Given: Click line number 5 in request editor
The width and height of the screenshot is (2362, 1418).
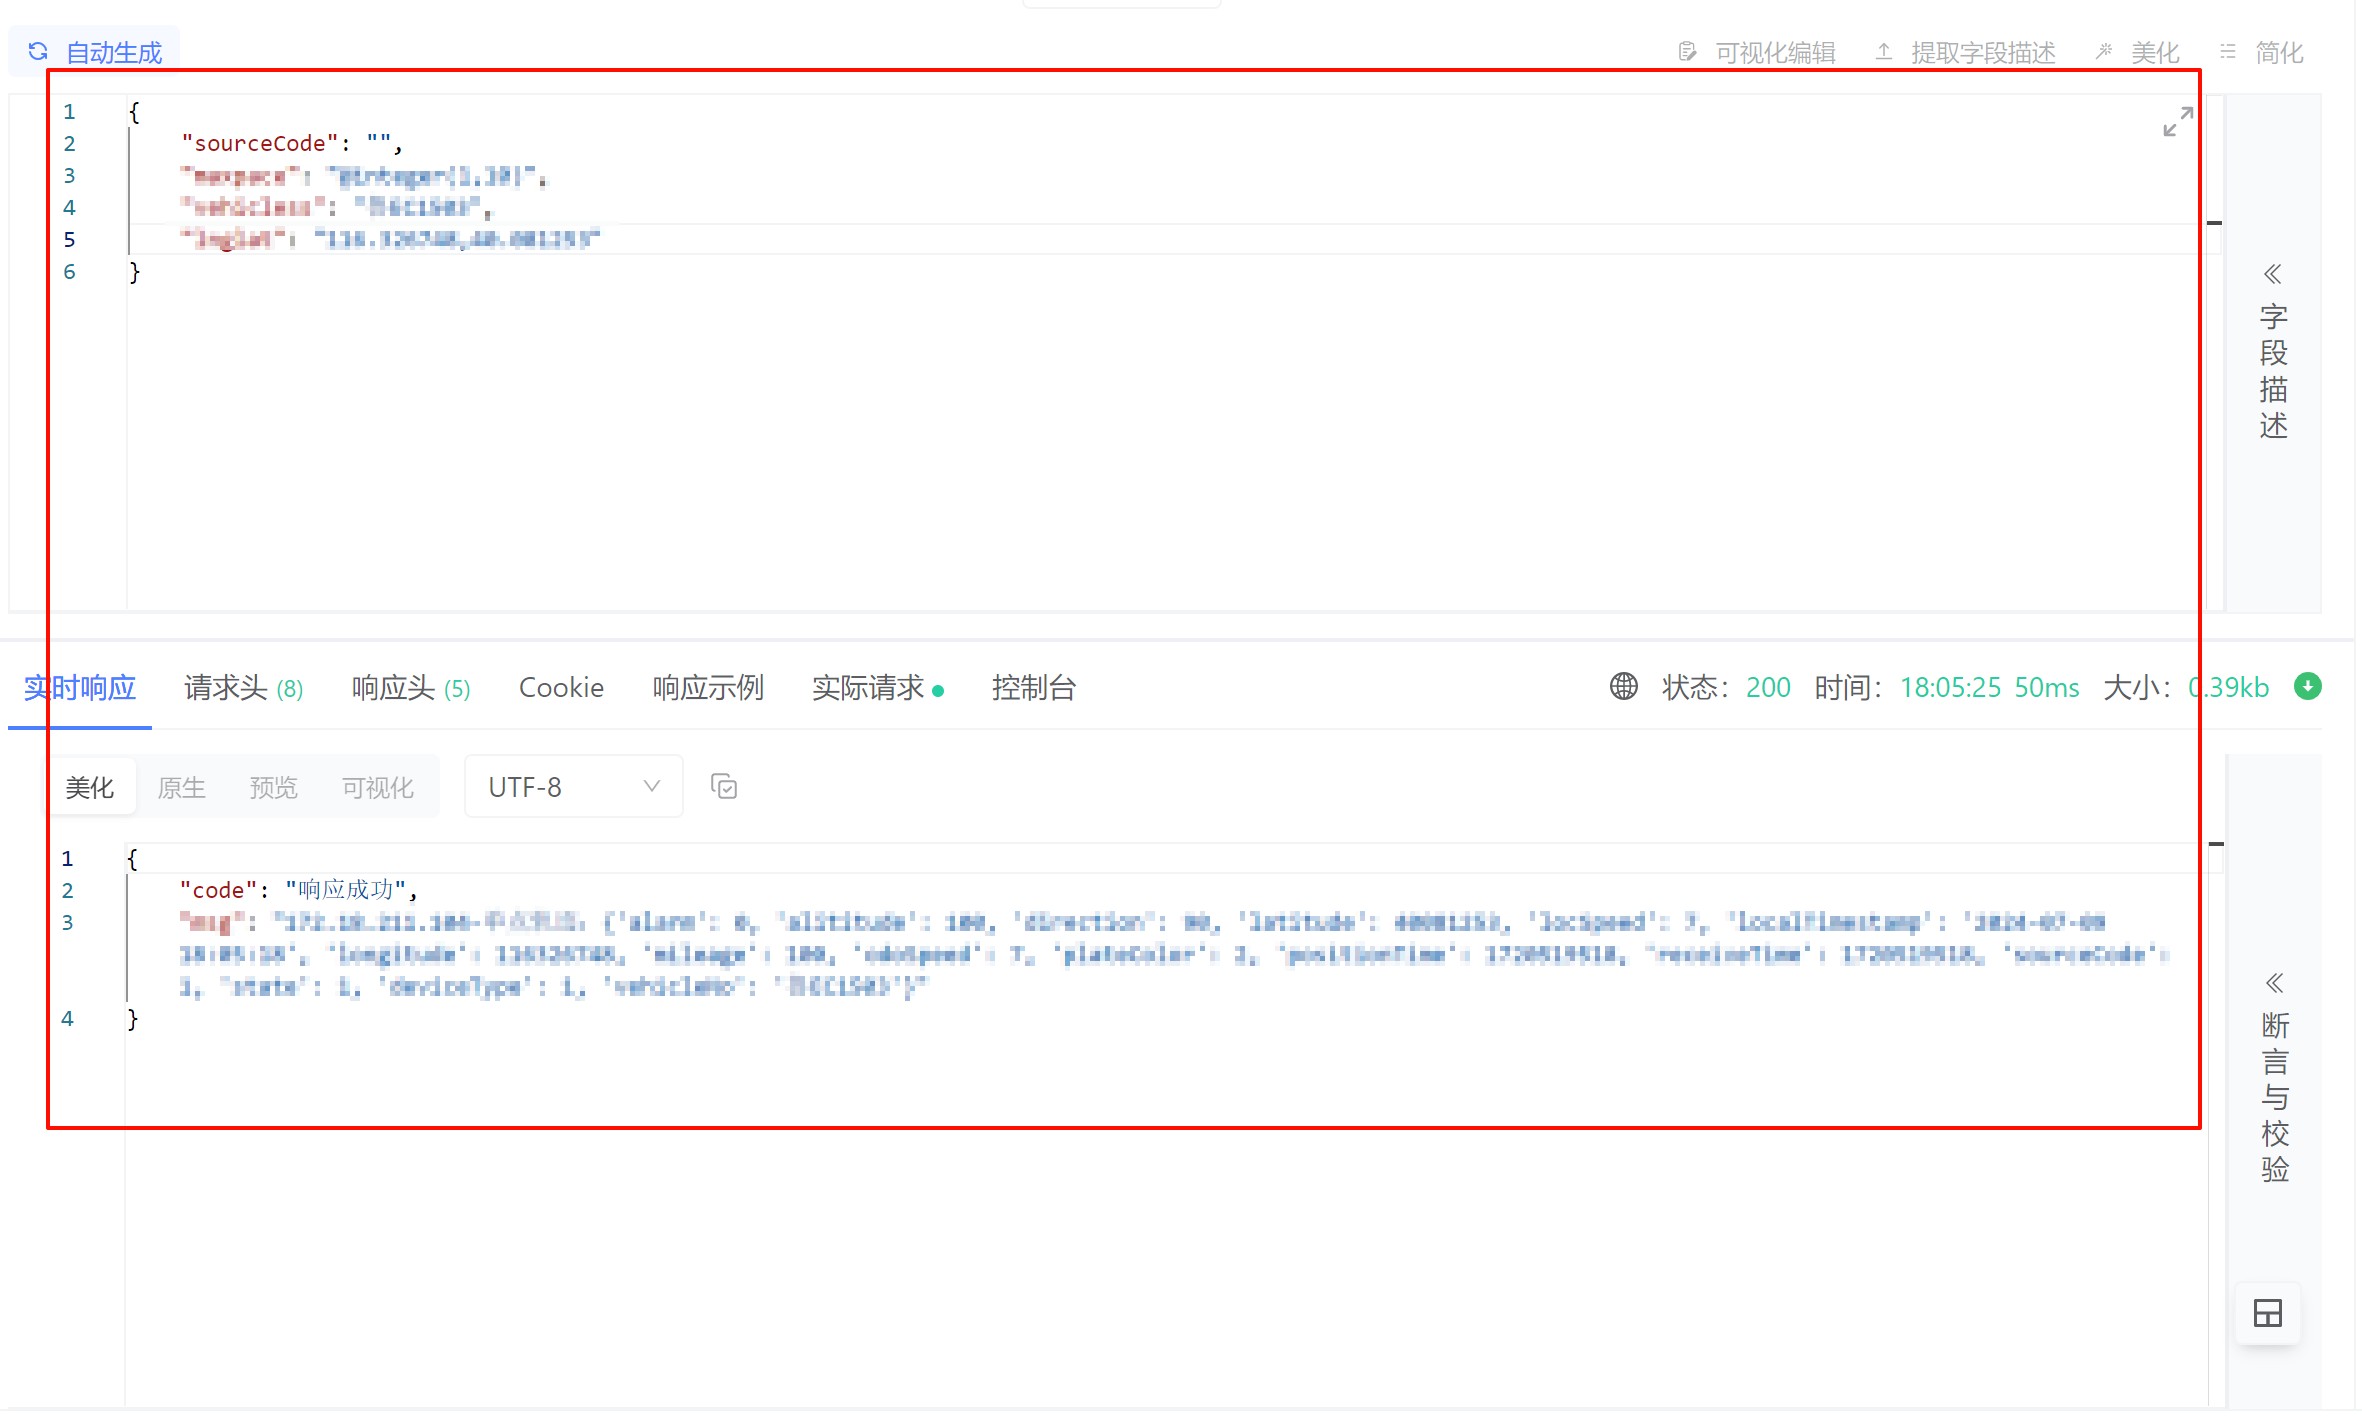Looking at the screenshot, I should [69, 240].
